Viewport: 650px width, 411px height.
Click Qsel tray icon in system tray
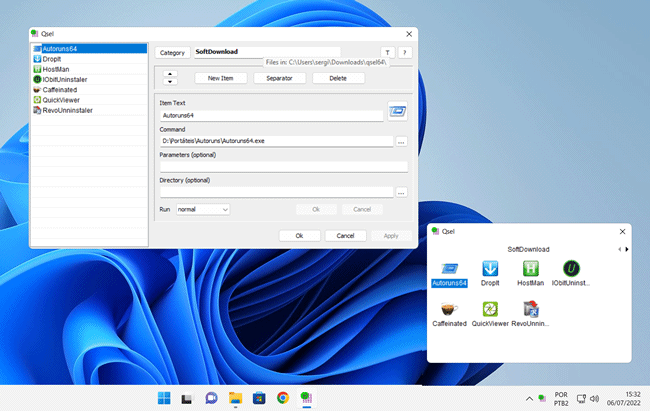click(x=542, y=399)
